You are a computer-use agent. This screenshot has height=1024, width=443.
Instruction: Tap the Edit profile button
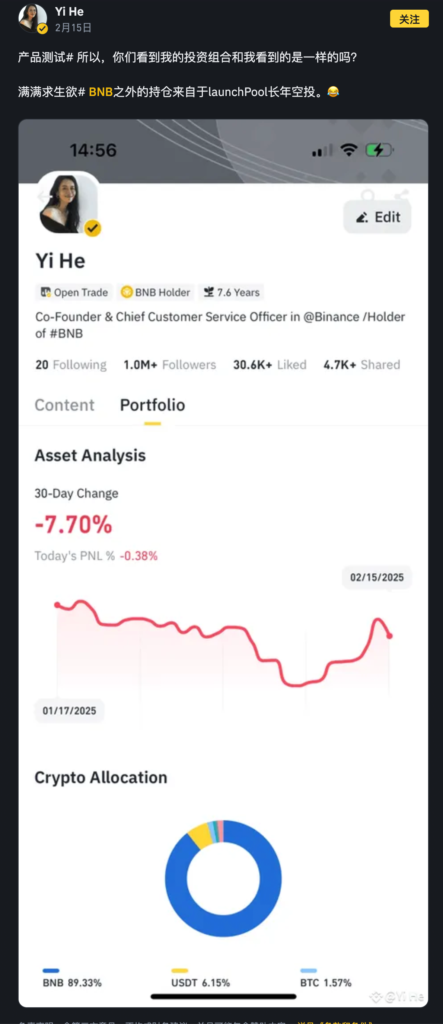coord(378,217)
